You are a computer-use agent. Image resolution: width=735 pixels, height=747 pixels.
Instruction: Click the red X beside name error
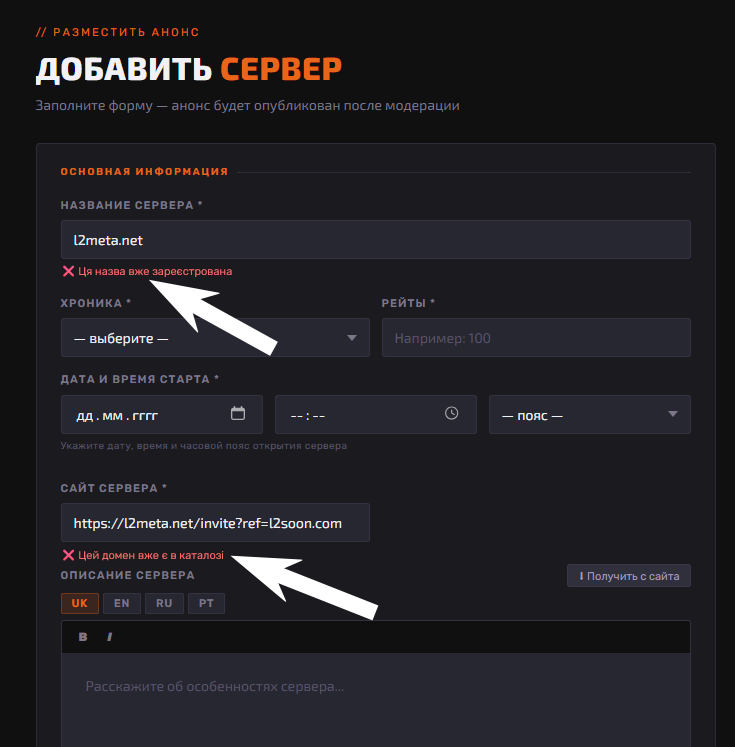pos(68,271)
